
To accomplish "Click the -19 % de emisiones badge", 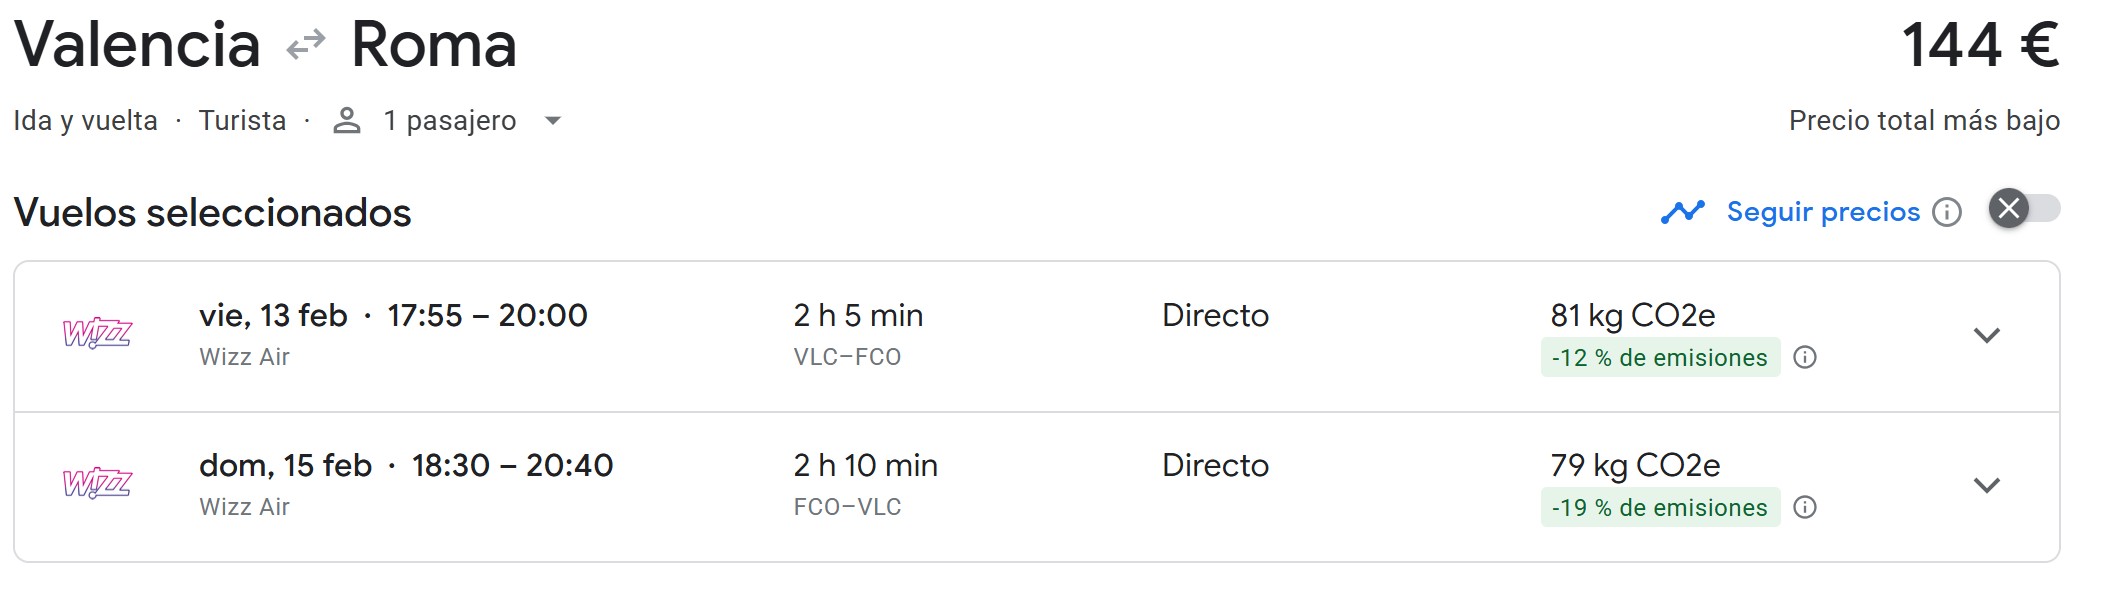I will click(x=1659, y=508).
